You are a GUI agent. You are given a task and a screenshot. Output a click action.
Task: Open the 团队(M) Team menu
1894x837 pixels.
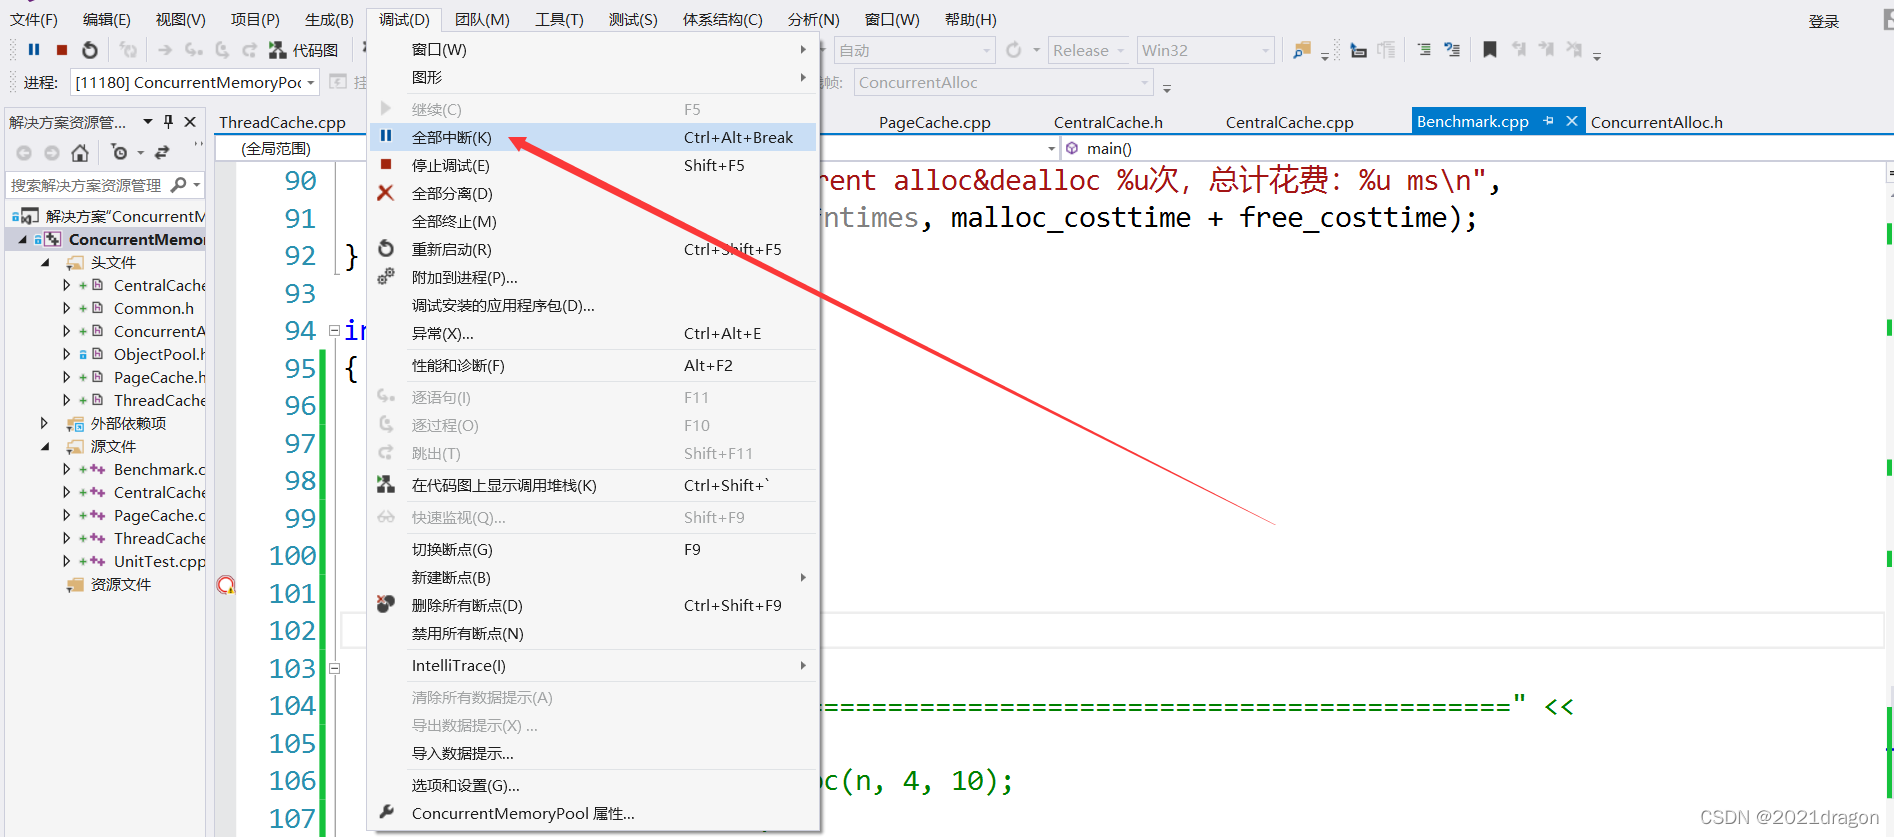pyautogui.click(x=482, y=19)
